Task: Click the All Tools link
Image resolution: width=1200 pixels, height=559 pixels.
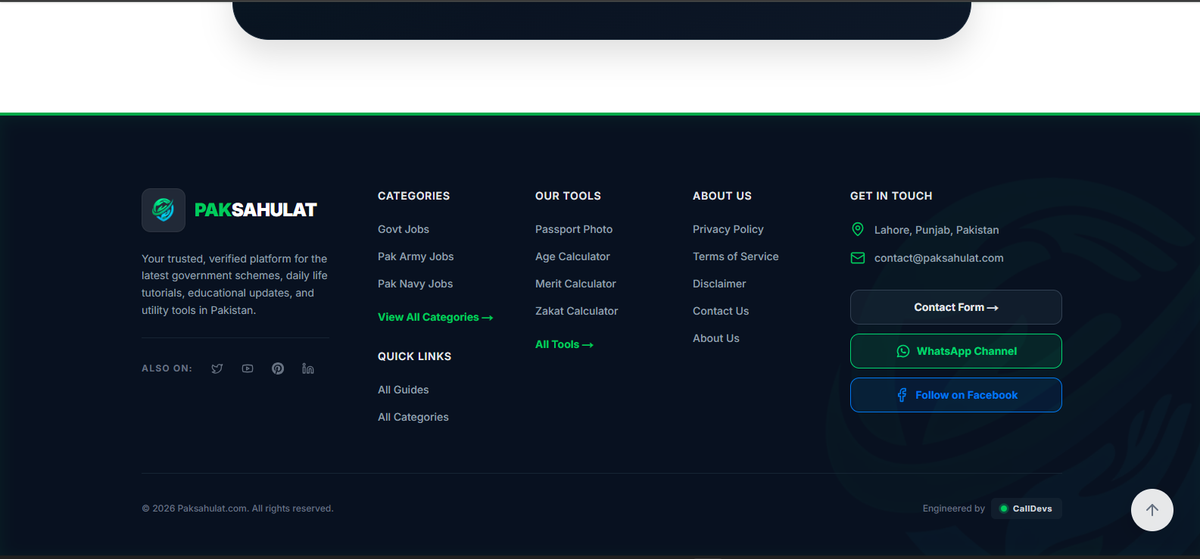Action: pyautogui.click(x=564, y=344)
